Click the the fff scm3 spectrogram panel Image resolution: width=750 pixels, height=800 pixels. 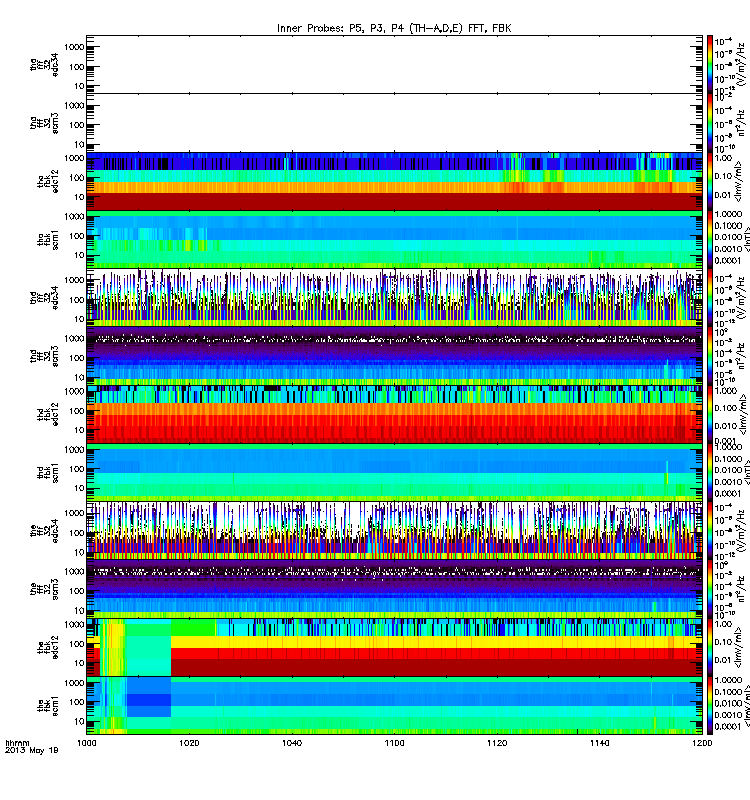pos(394,589)
